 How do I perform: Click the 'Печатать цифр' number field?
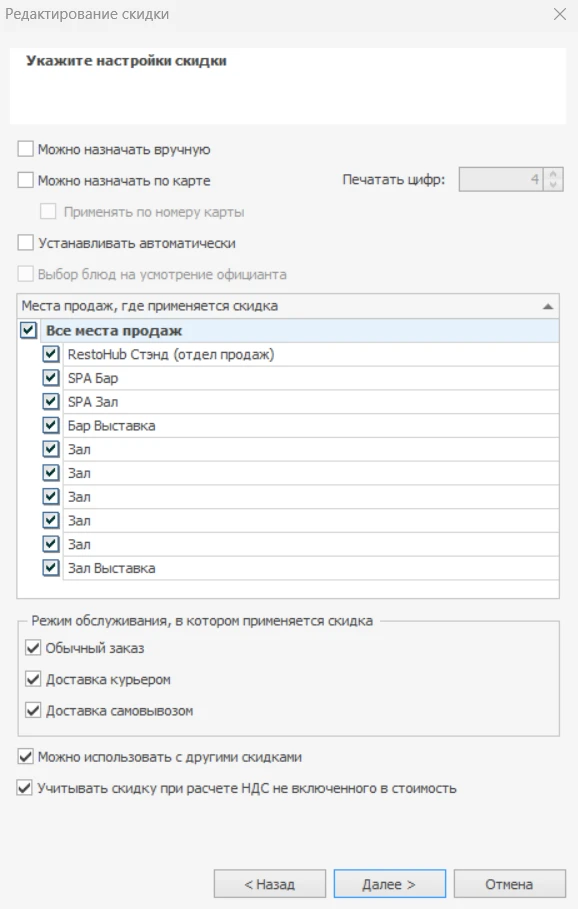pos(502,180)
